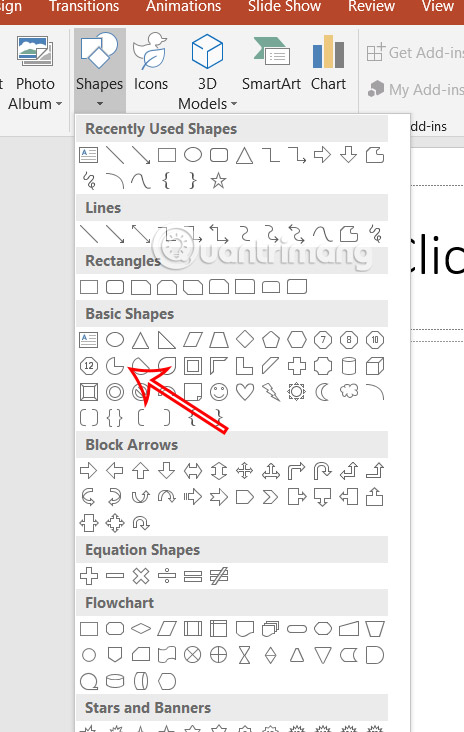Viewport: 464px width, 732px height.
Task: Click the SmartArt button
Action: point(271,63)
